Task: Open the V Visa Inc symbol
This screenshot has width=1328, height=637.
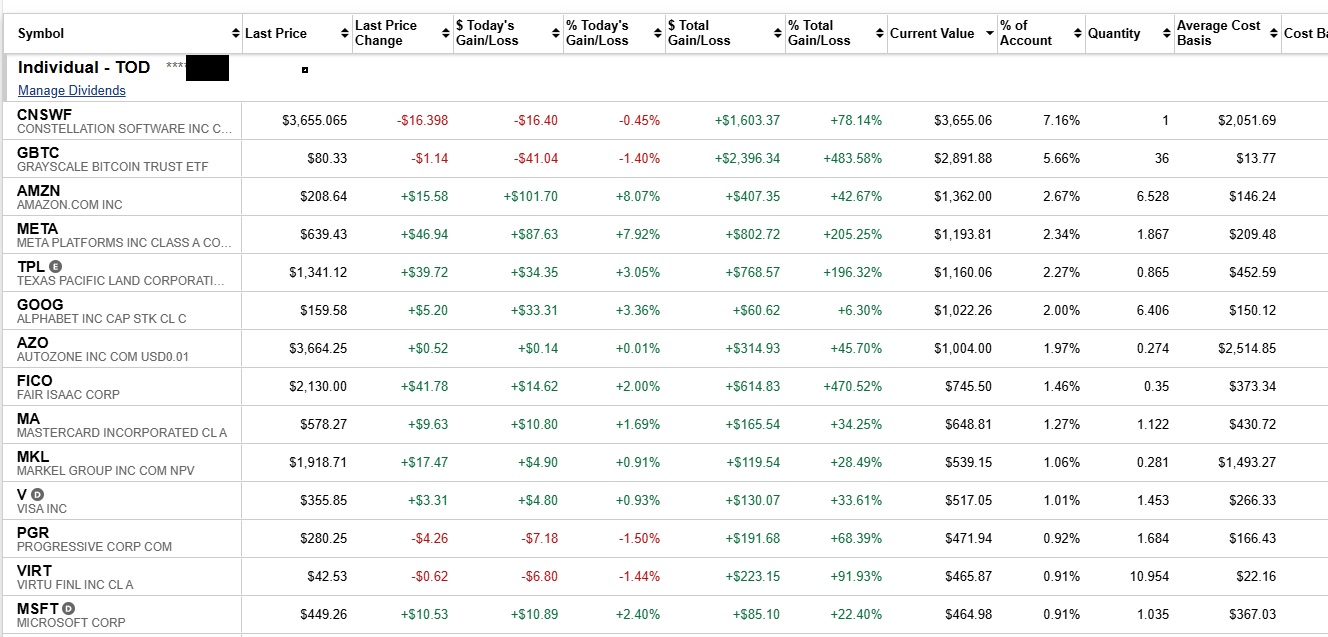Action: coord(22,494)
